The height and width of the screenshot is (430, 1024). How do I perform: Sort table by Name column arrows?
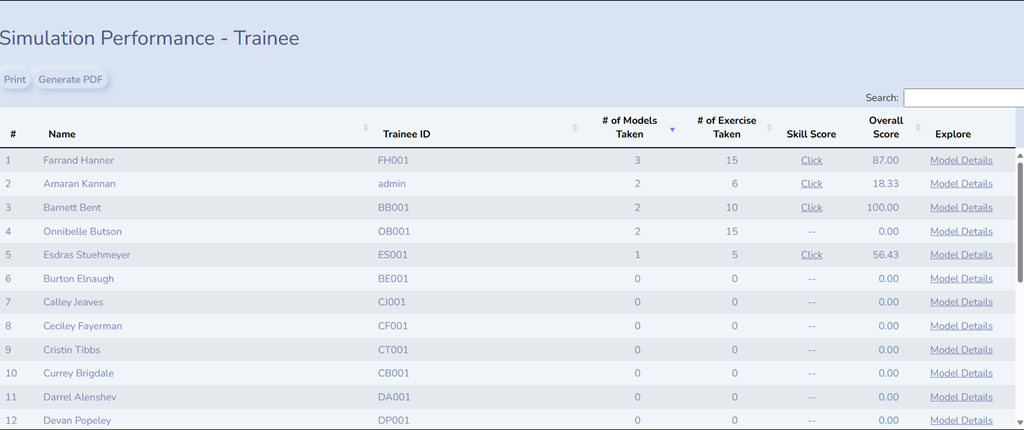pos(366,127)
